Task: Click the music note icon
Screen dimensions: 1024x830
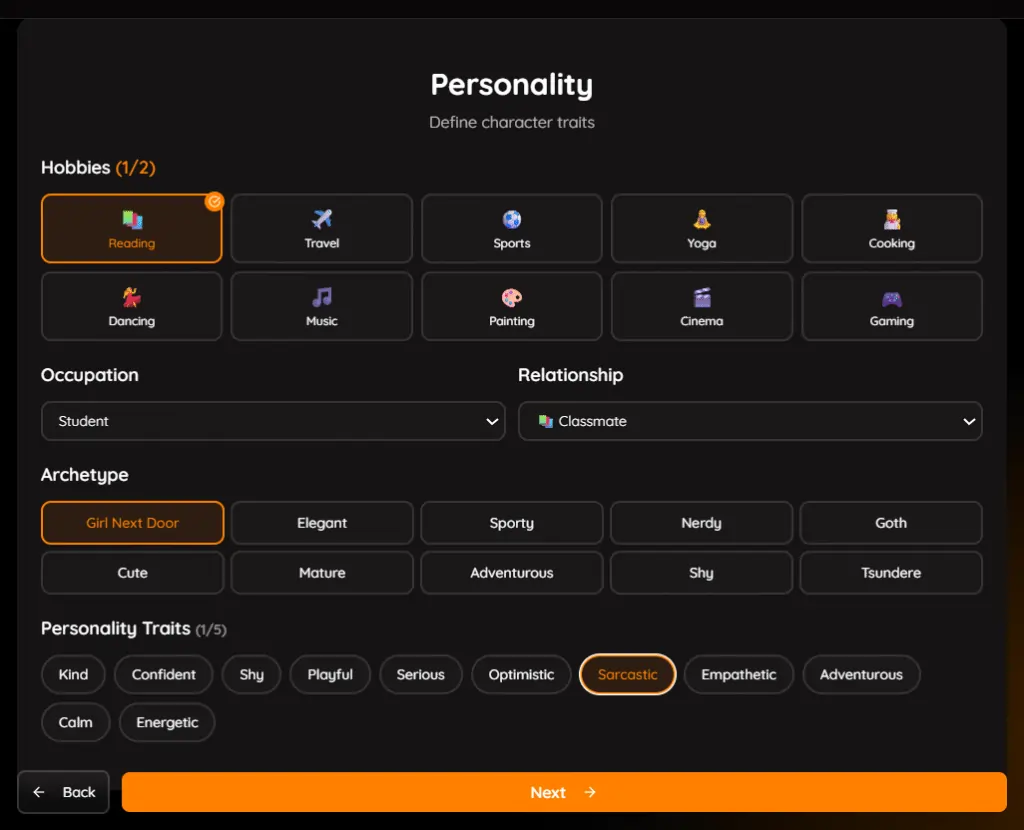Action: click(x=322, y=297)
